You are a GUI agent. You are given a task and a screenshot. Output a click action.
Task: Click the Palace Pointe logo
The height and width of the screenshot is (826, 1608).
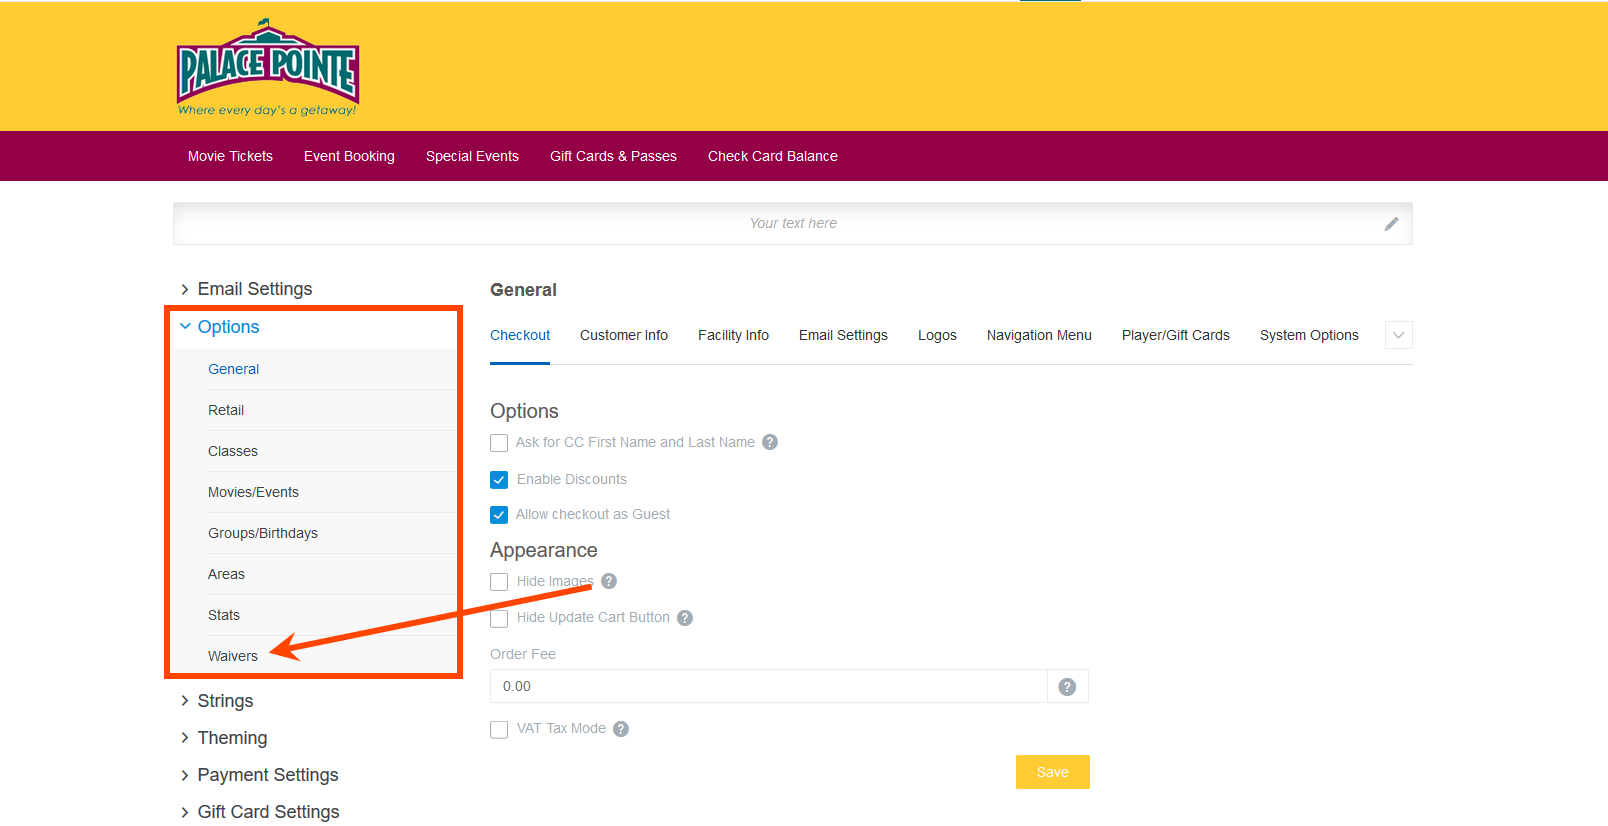pyautogui.click(x=267, y=68)
